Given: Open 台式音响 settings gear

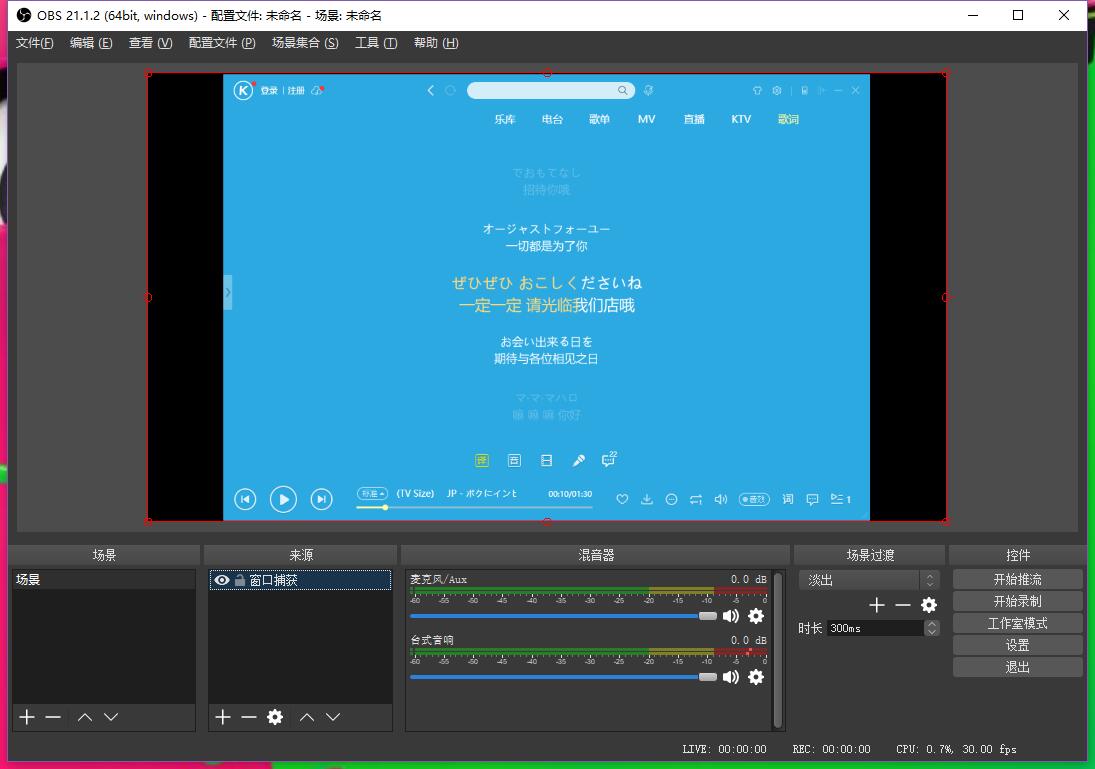Looking at the screenshot, I should tap(757, 678).
